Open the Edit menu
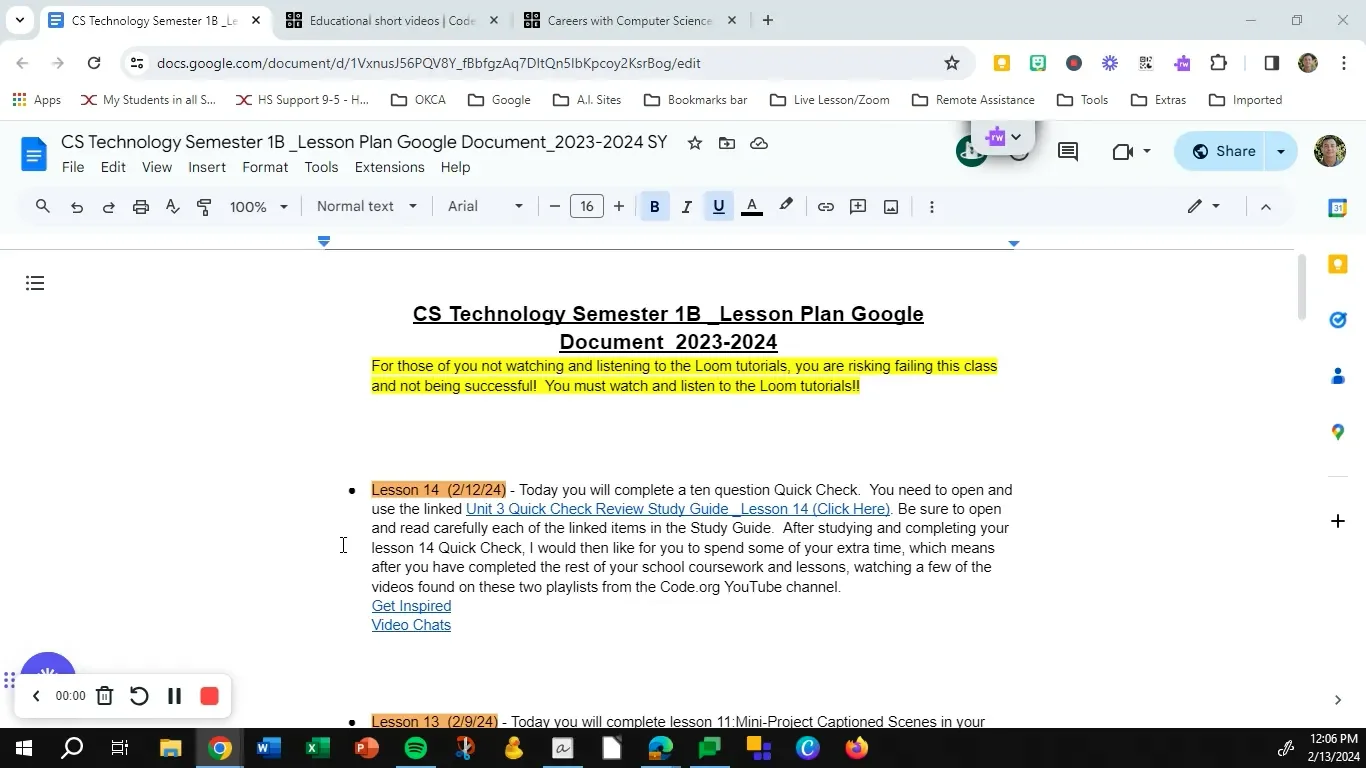 click(113, 167)
